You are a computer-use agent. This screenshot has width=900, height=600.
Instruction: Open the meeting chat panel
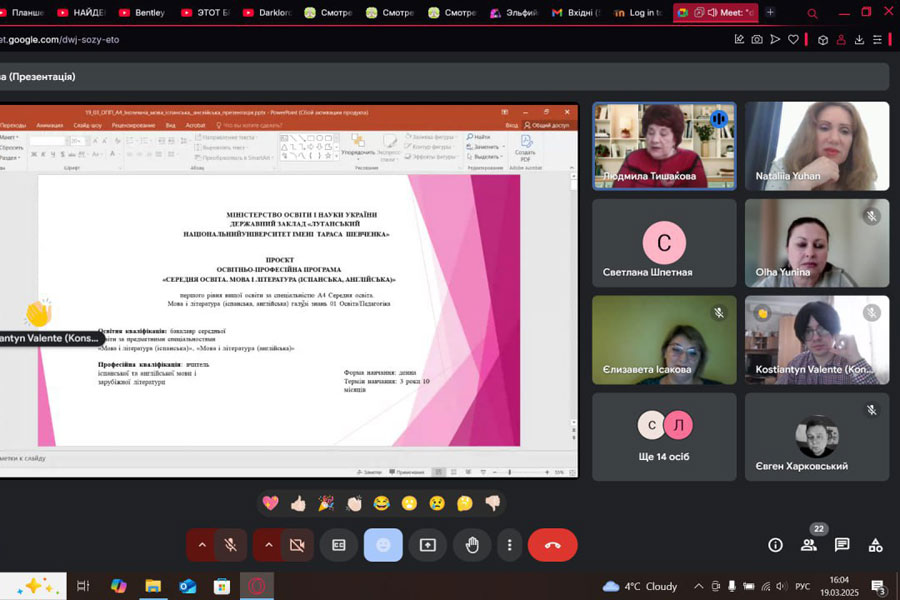coord(842,545)
